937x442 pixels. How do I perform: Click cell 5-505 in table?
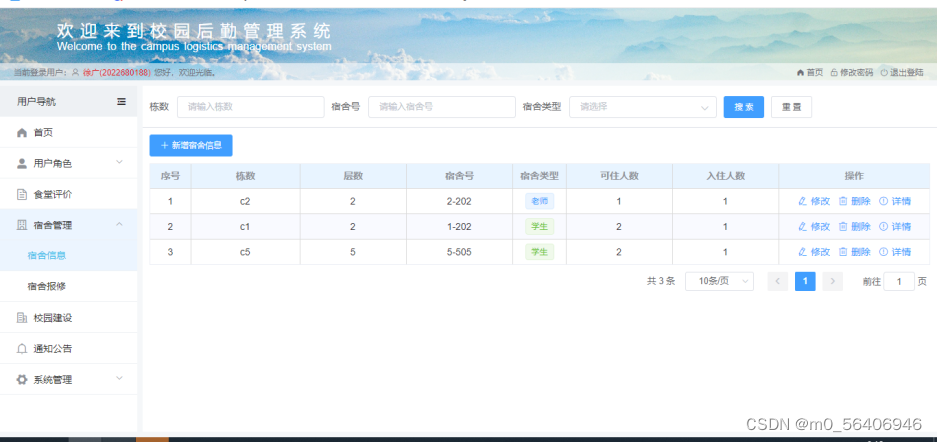tap(460, 252)
